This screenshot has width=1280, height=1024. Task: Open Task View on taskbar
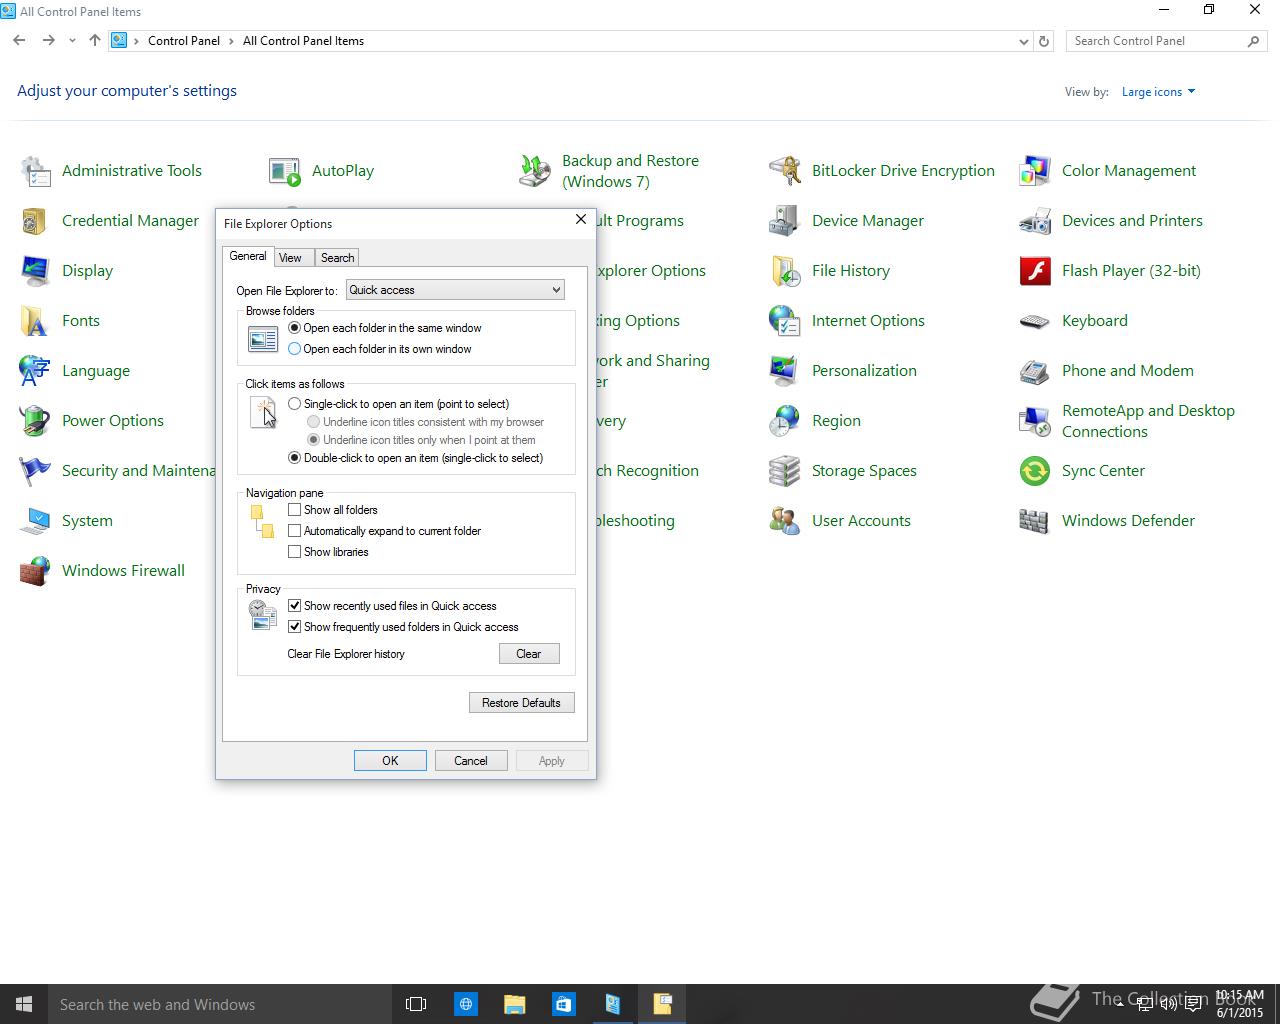point(416,1004)
